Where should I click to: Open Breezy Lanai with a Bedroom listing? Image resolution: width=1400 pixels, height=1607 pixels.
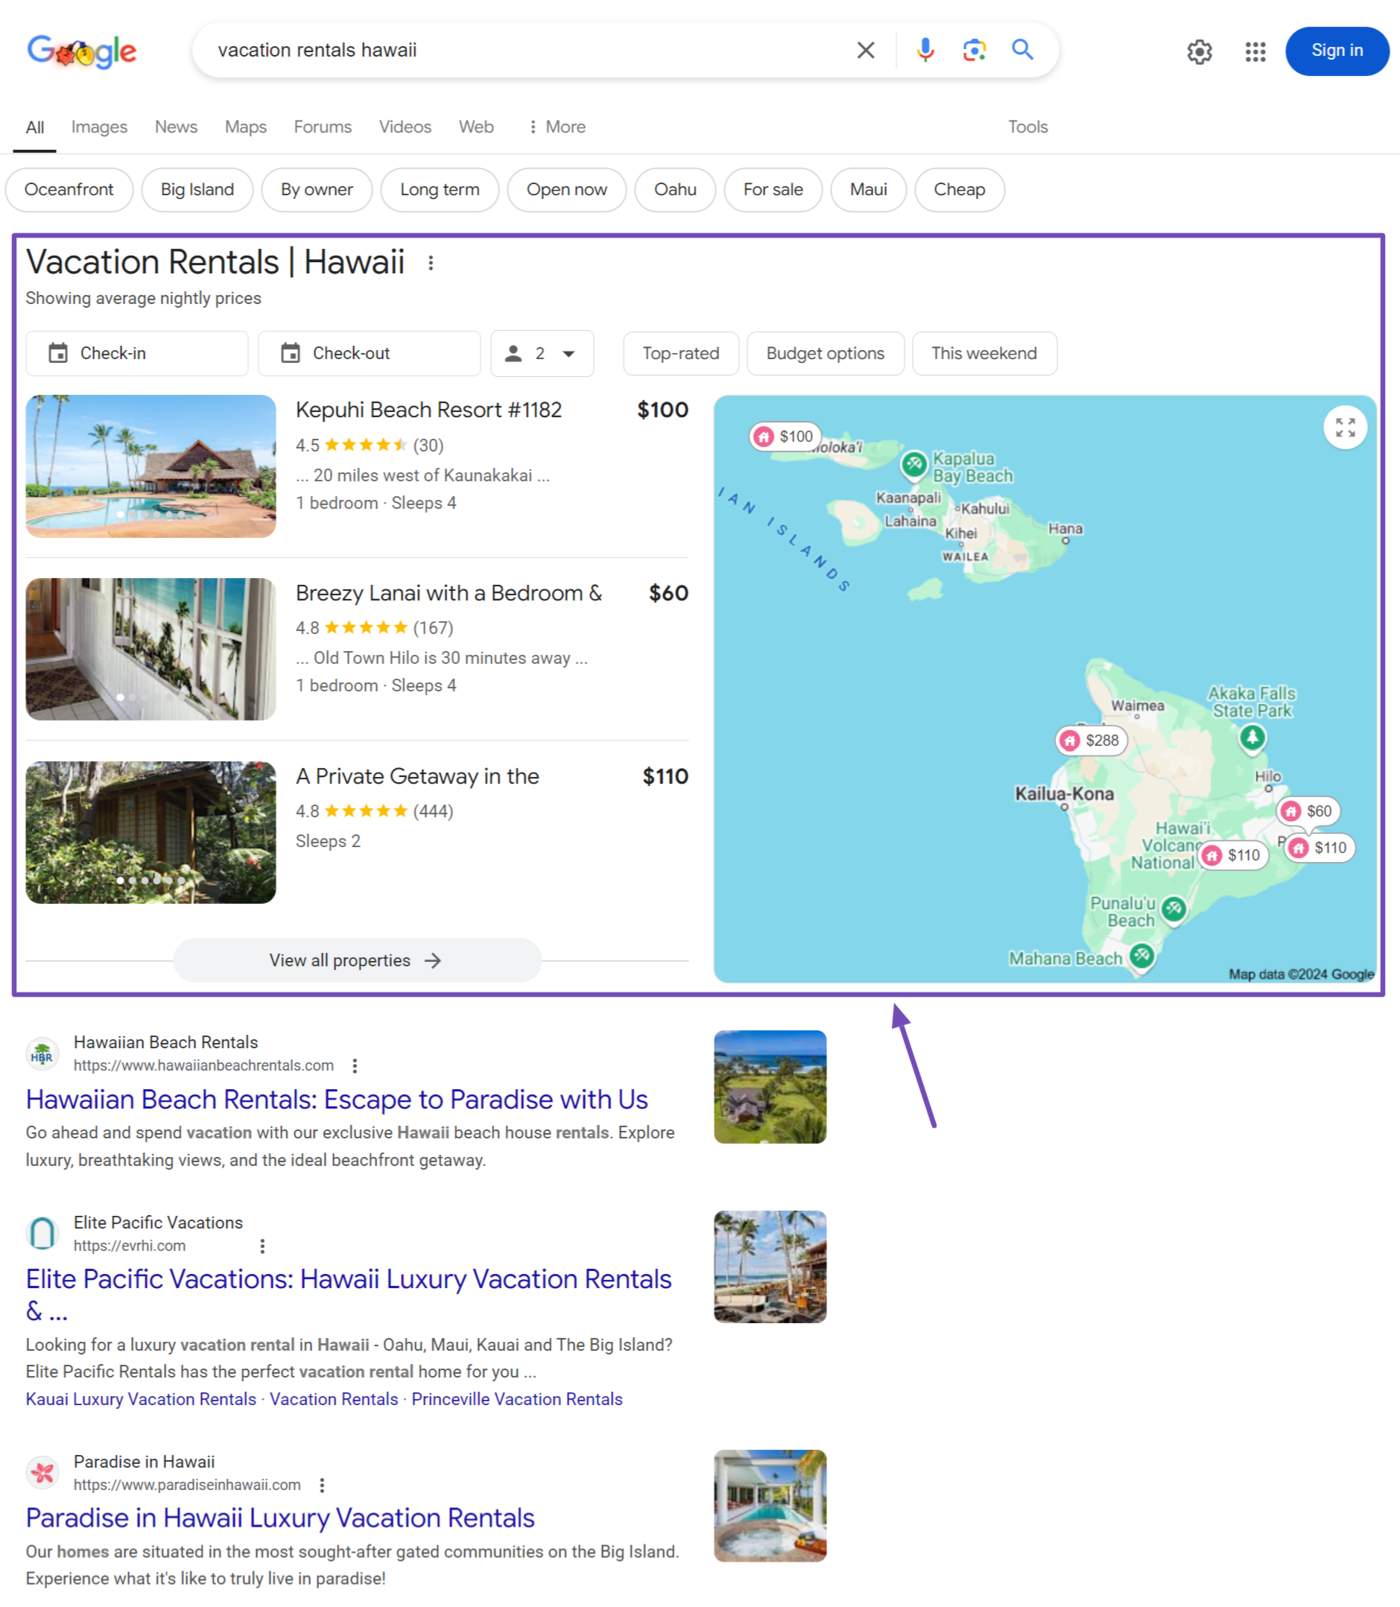click(449, 593)
